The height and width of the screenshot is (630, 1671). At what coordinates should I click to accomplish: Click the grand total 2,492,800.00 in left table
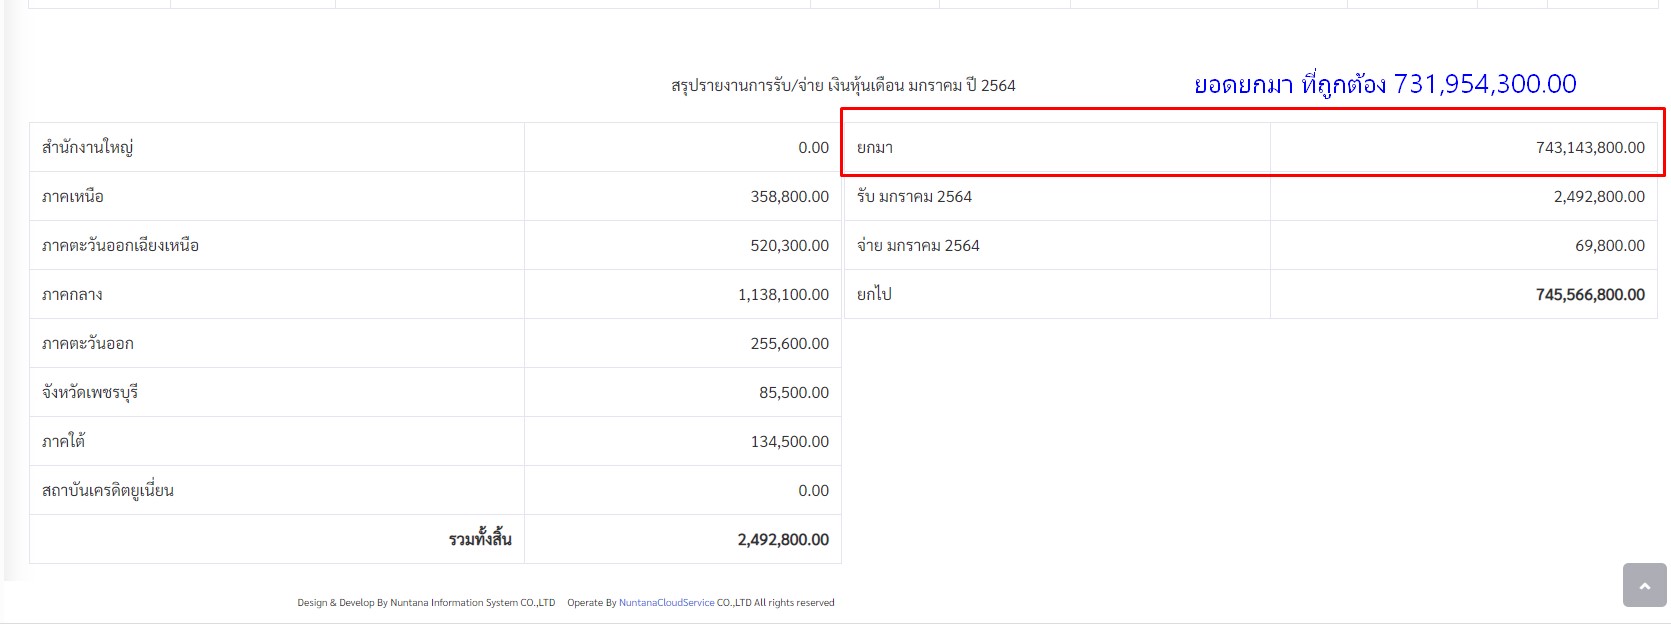[x=783, y=540]
